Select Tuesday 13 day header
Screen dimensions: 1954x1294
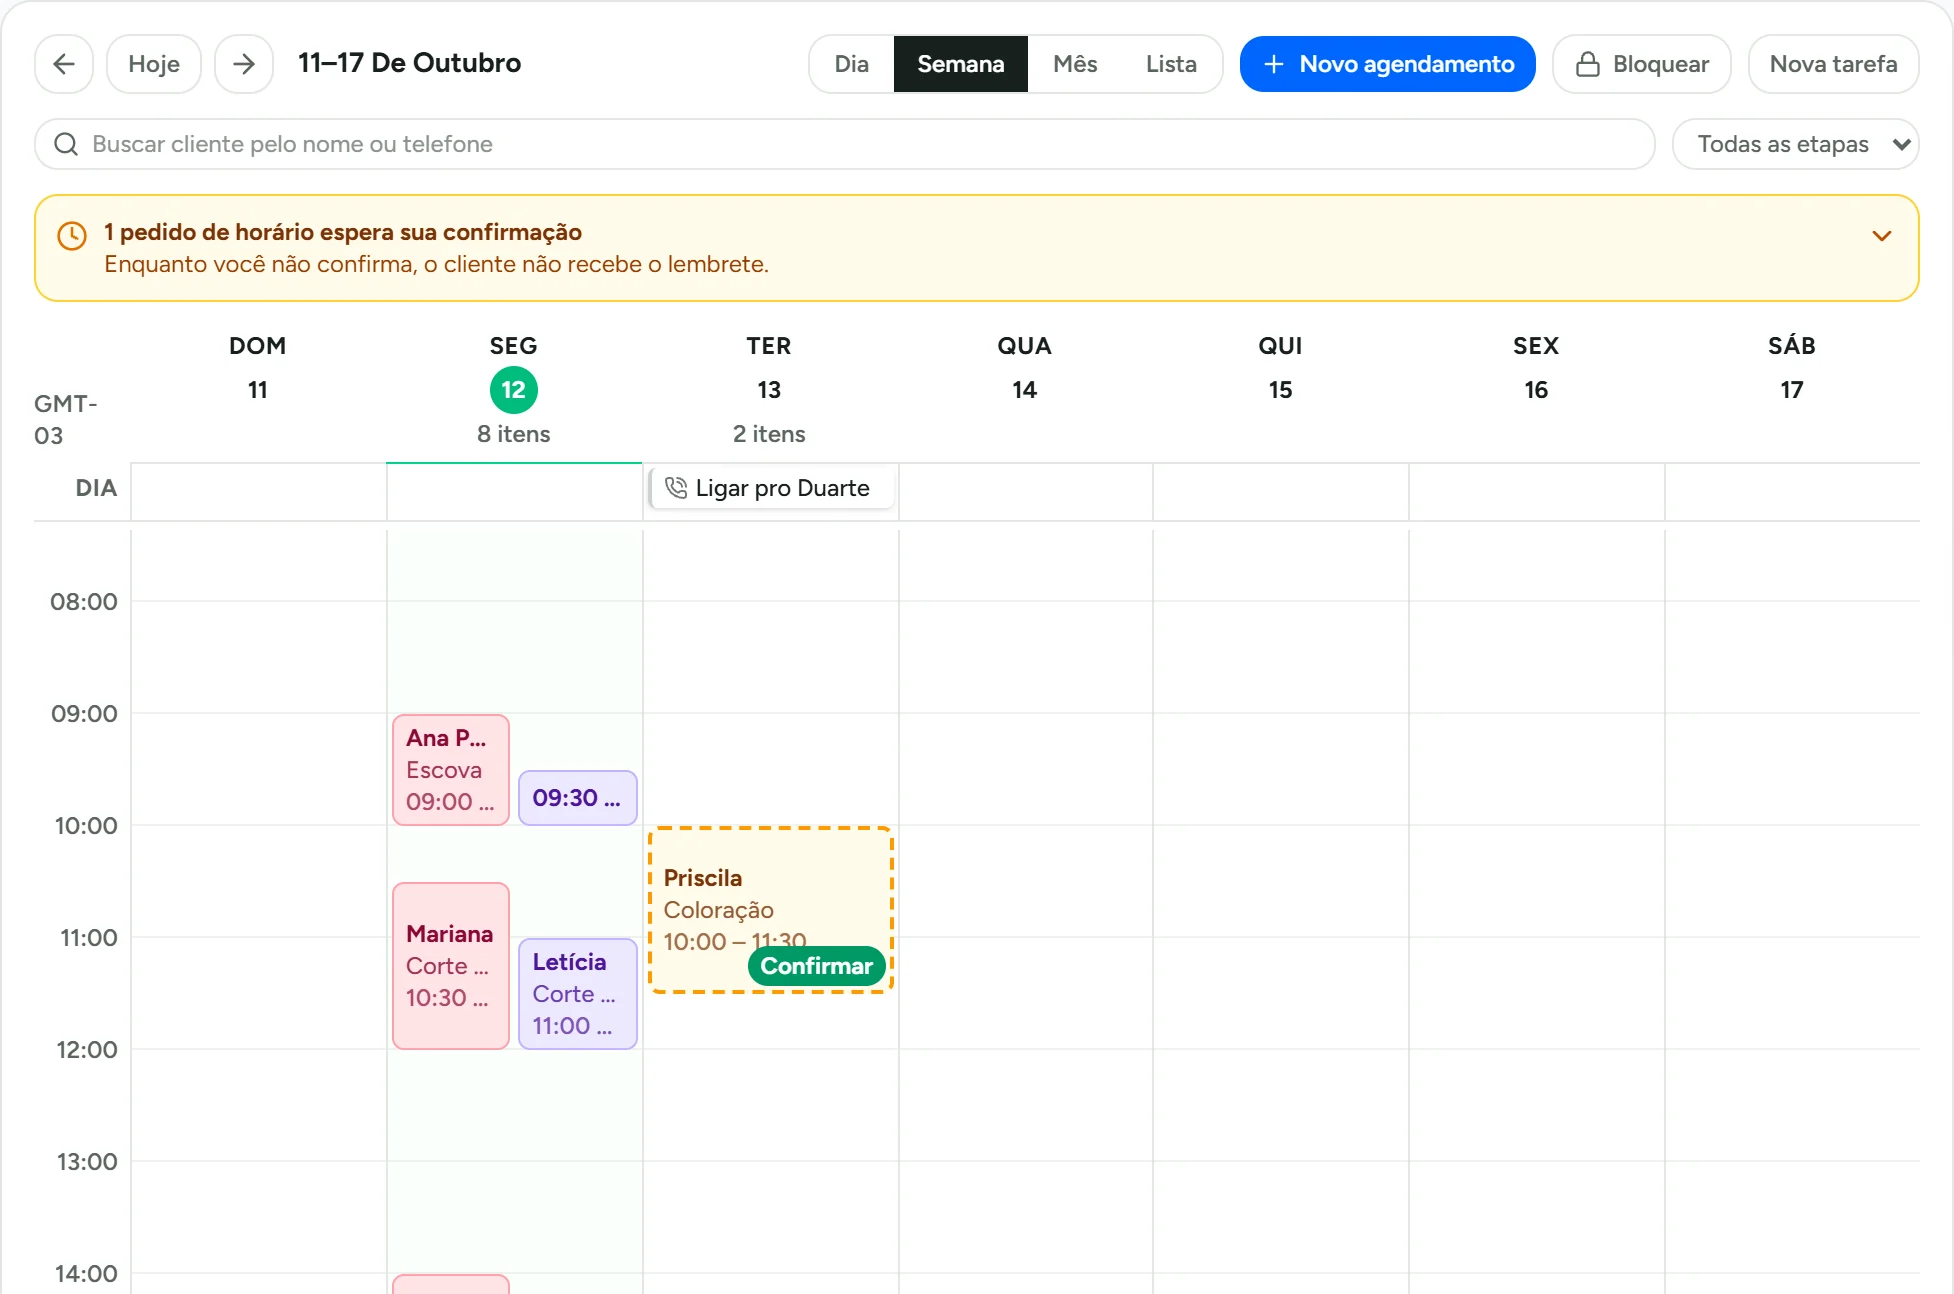click(769, 390)
